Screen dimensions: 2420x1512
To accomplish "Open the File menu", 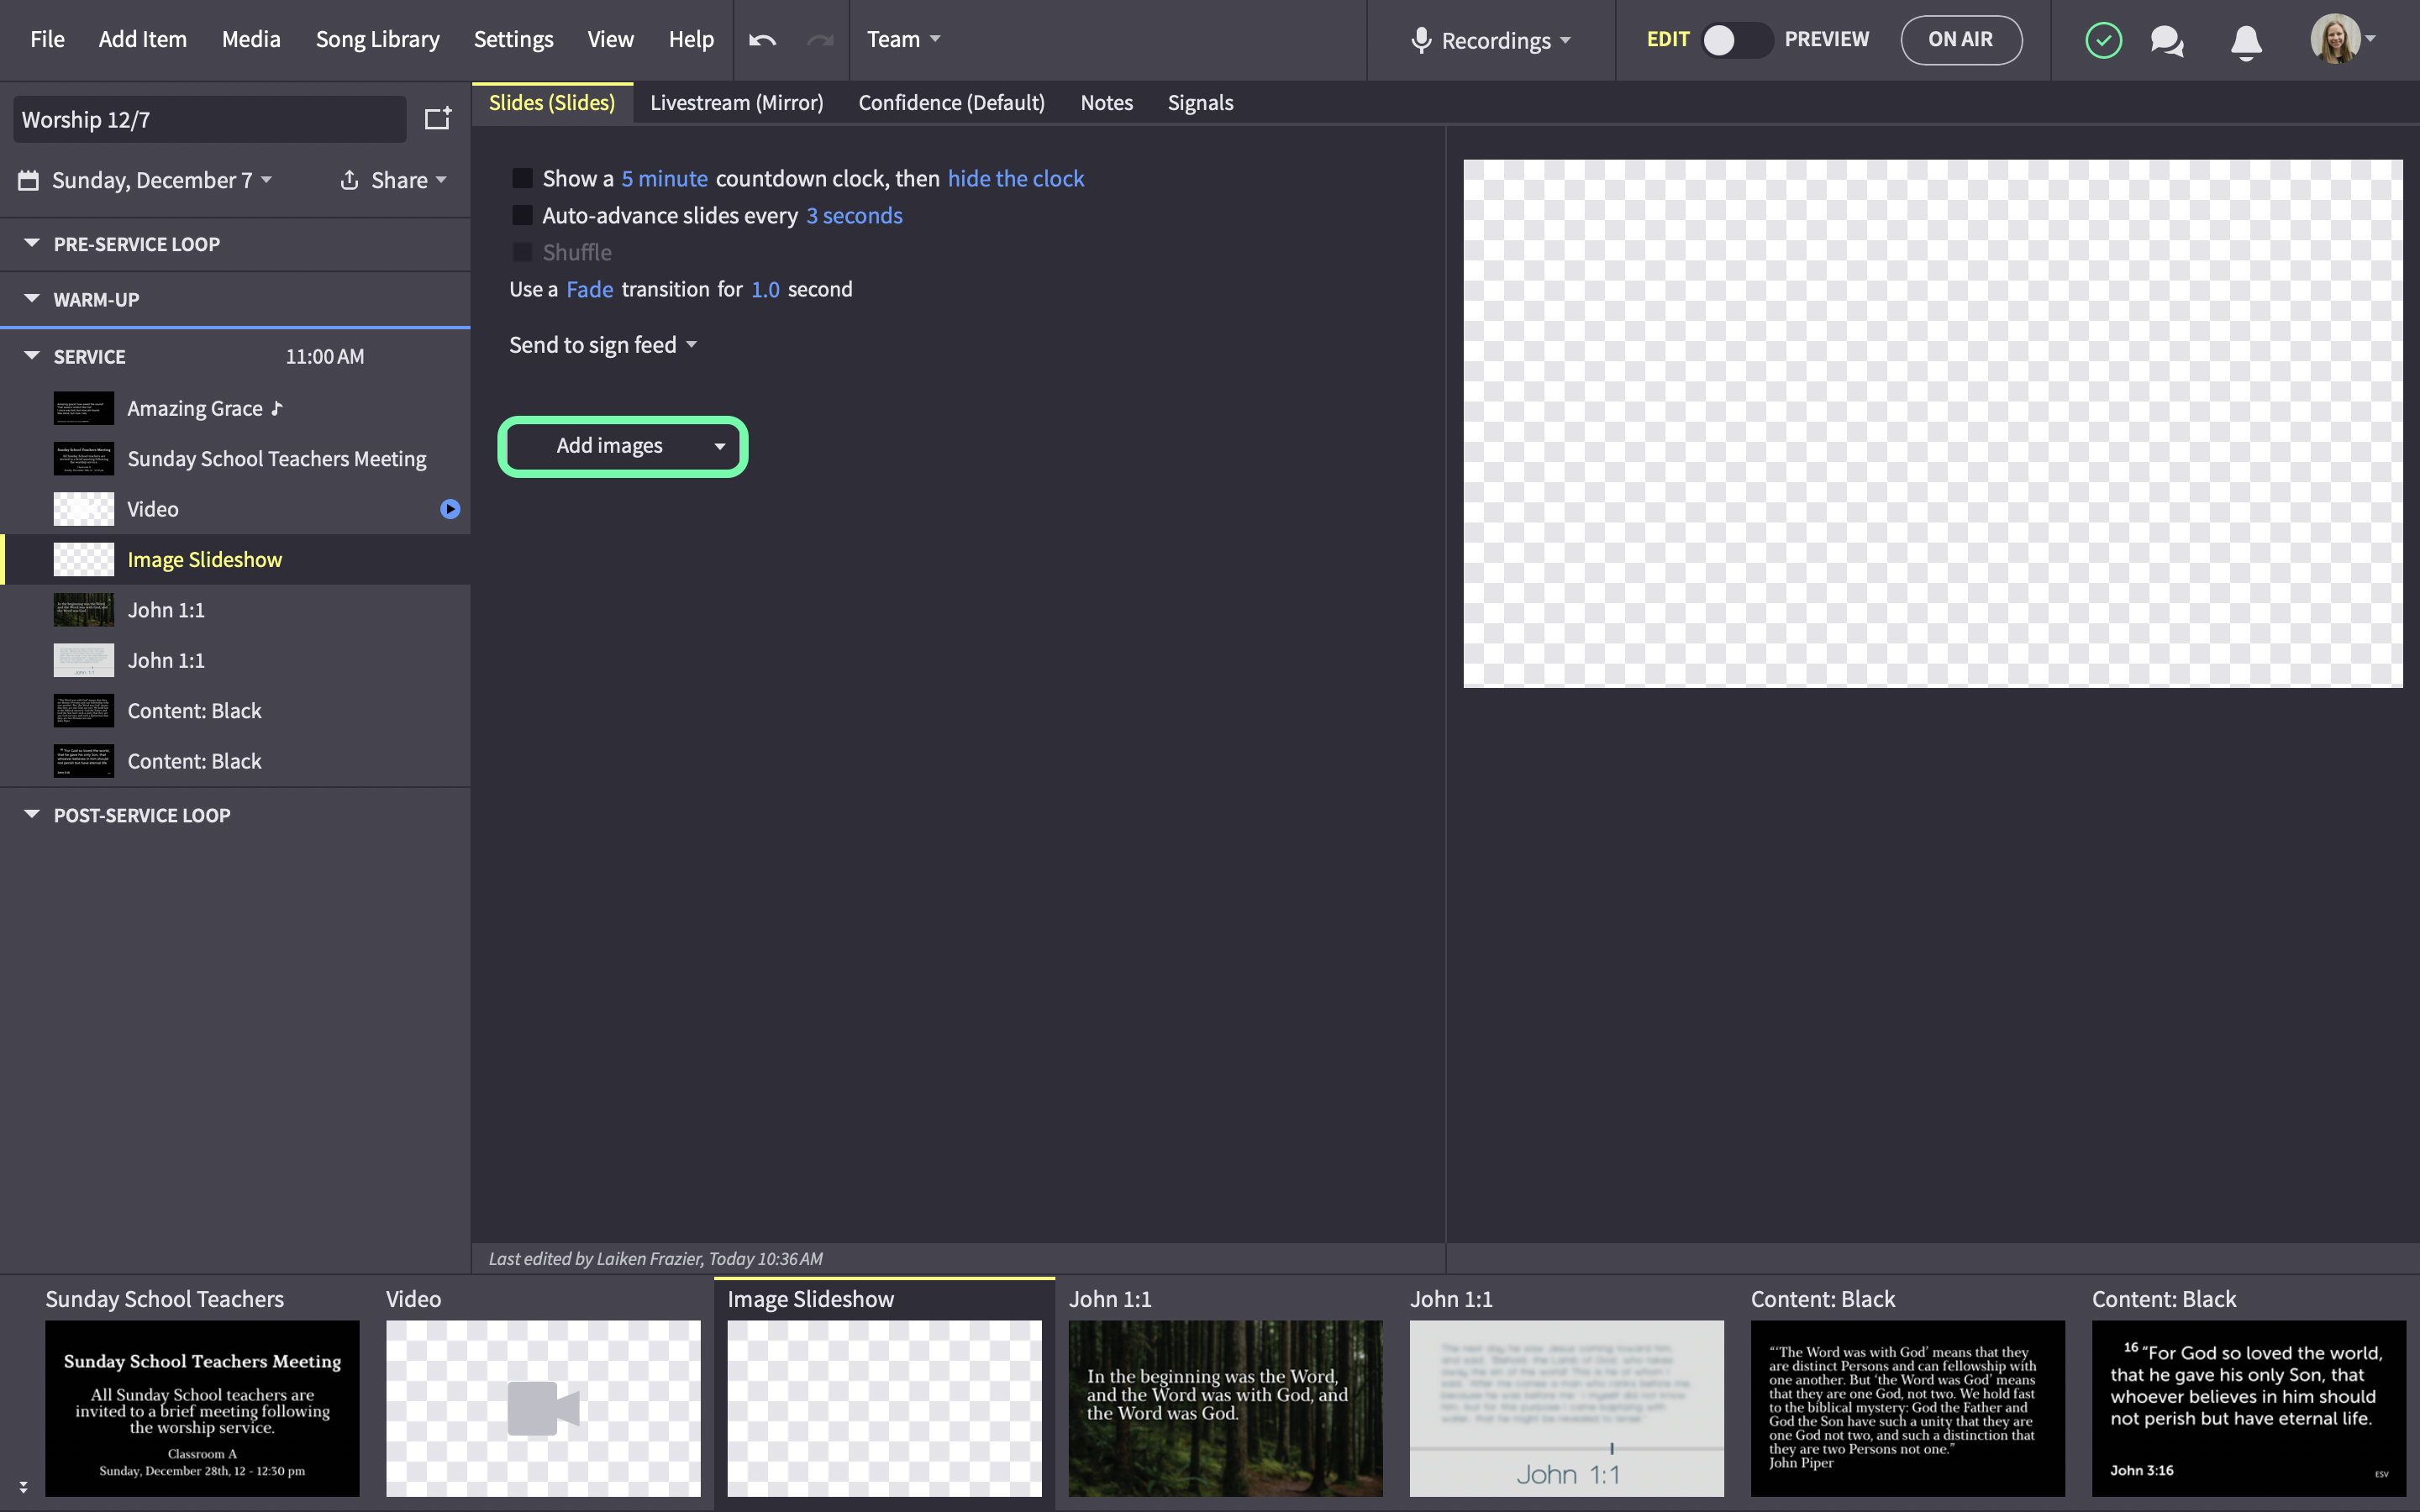I will [x=47, y=39].
